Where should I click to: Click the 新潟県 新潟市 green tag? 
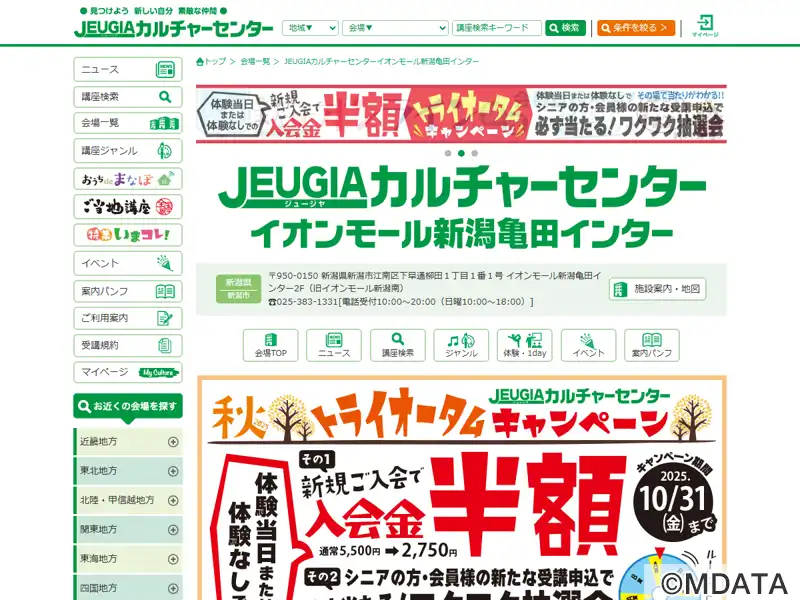238,289
